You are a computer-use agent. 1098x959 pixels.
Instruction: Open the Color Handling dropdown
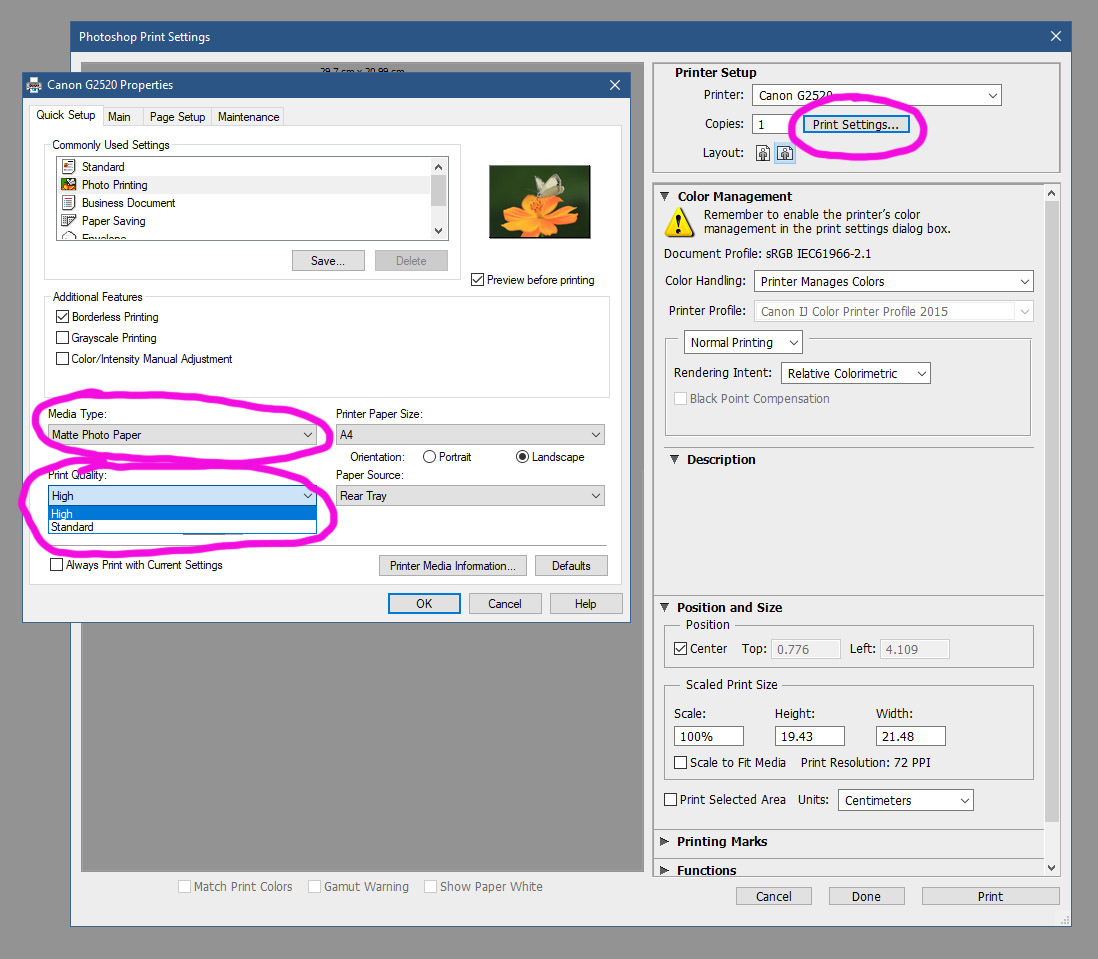[893, 282]
